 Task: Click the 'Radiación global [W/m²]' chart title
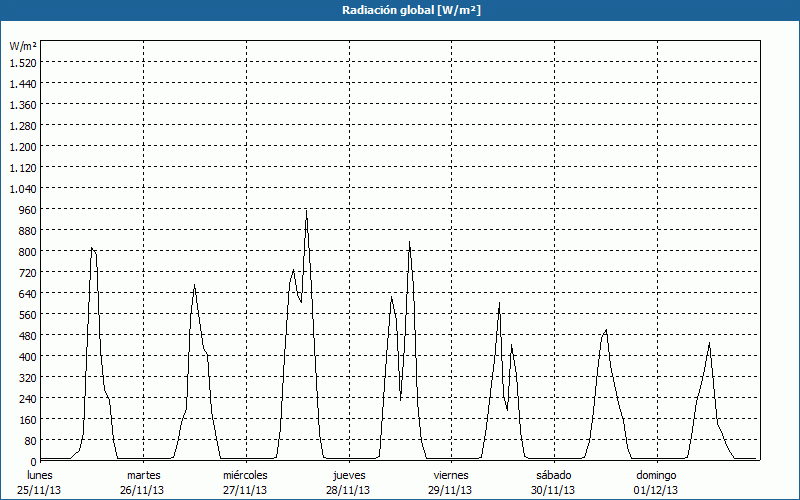[400, 10]
